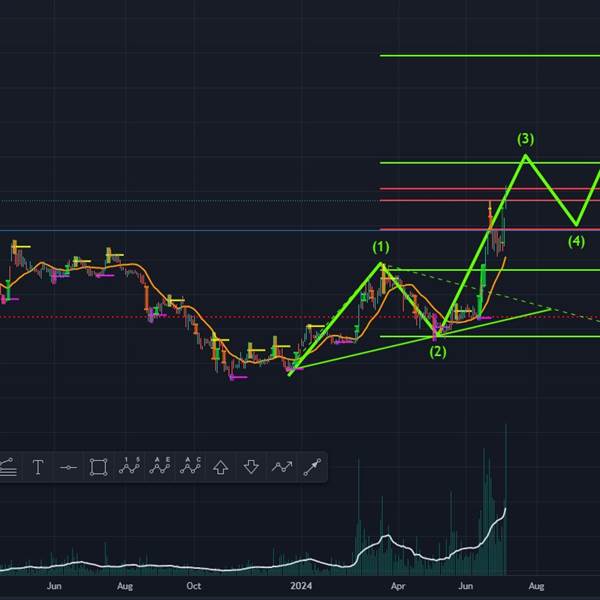This screenshot has height=600, width=600.
Task: Select the Arrow Down marker tool
Action: 251,467
